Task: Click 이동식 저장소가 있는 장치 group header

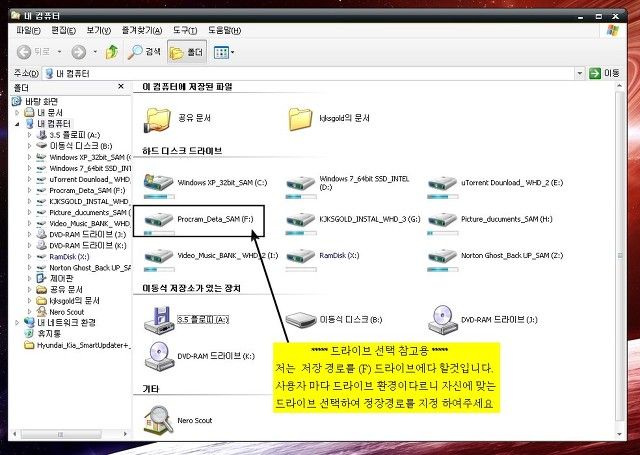Action: tap(191, 288)
